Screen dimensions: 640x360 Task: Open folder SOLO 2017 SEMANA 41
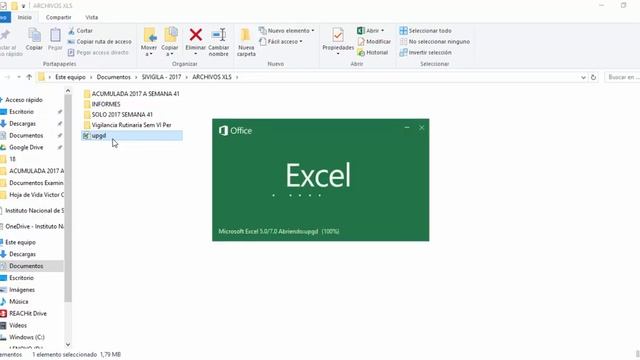click(x=118, y=115)
